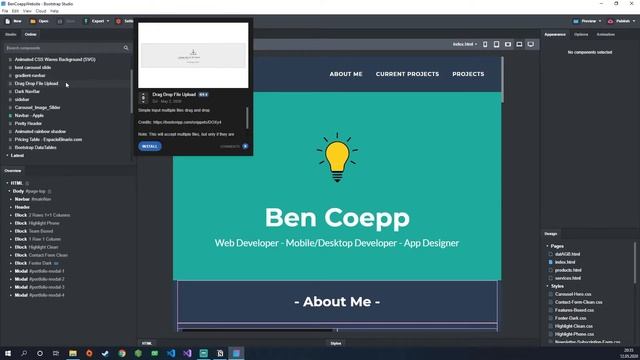
Task: Click ABOUT ME nav link on canvas
Action: click(x=346, y=74)
